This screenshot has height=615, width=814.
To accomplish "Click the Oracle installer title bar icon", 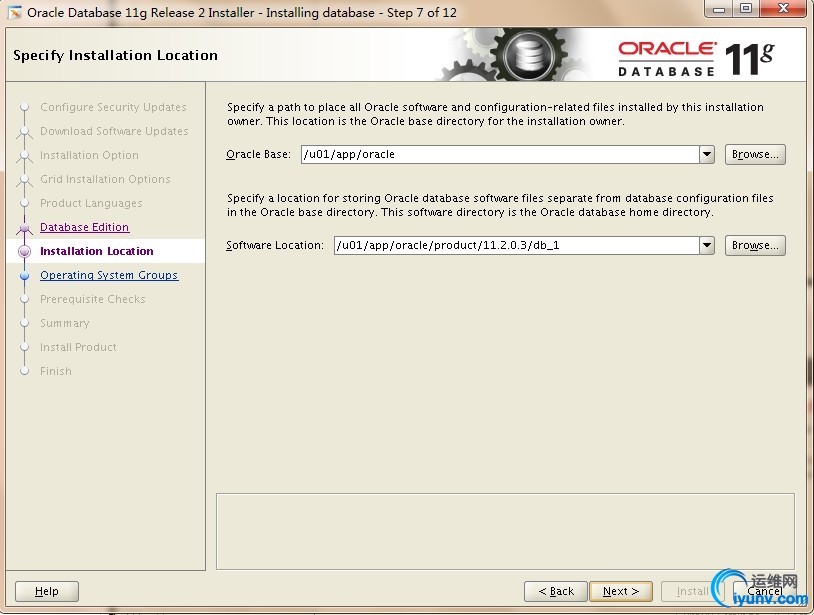I will [x=15, y=12].
